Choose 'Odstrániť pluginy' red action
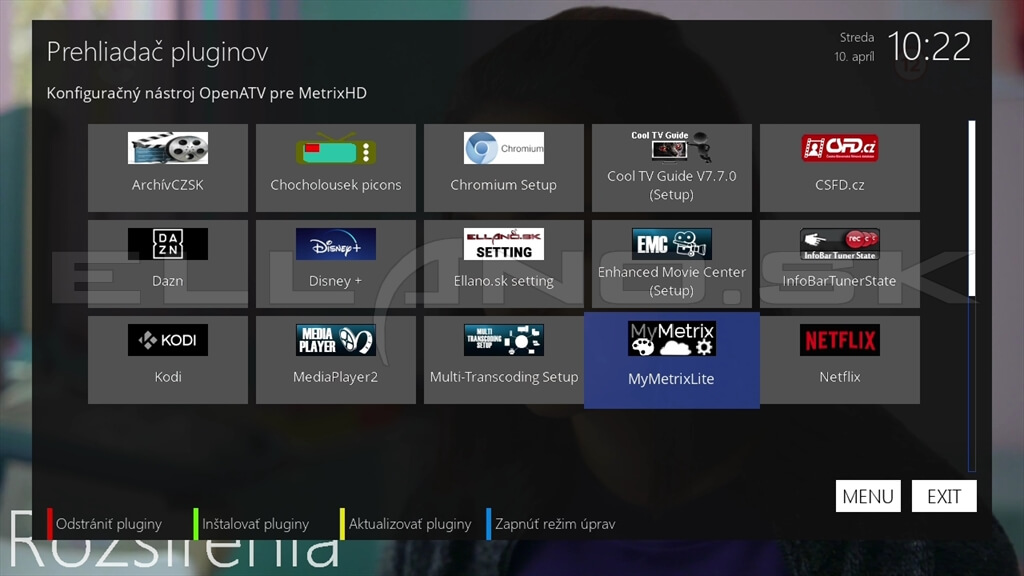This screenshot has width=1024, height=576. pyautogui.click(x=108, y=524)
